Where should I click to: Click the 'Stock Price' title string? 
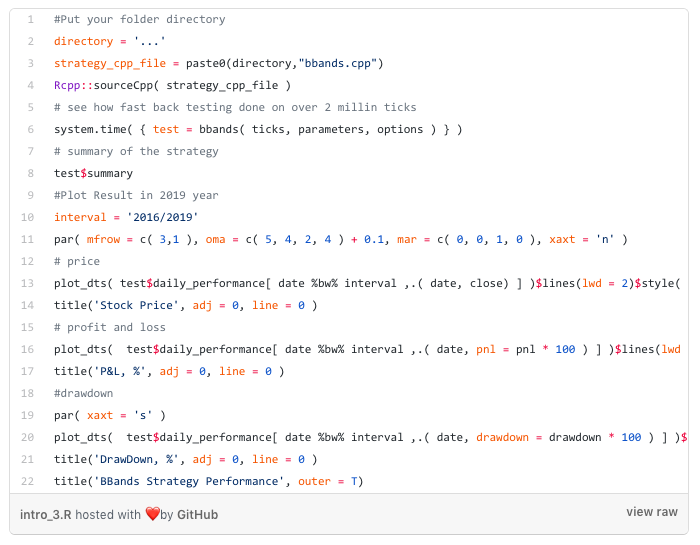click(136, 305)
